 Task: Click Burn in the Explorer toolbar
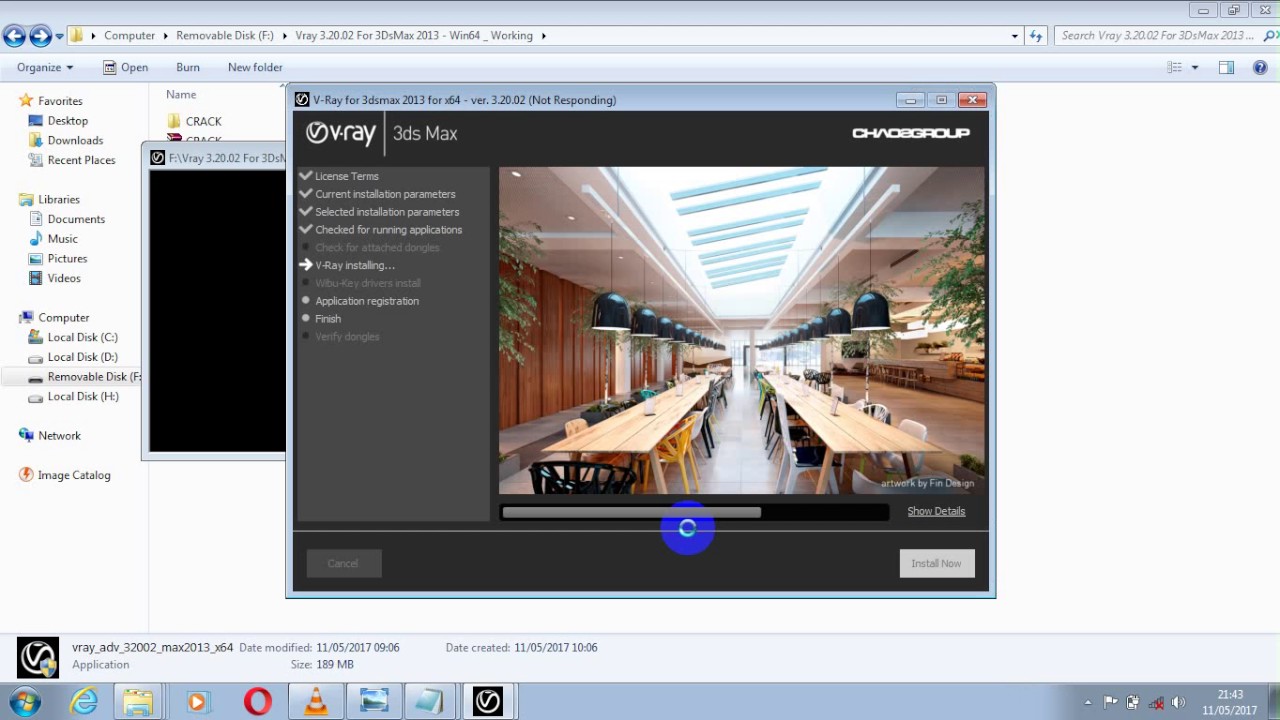(x=188, y=67)
